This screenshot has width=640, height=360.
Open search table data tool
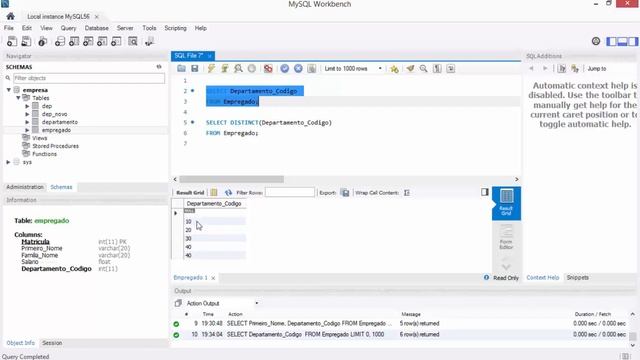[x=133, y=41]
